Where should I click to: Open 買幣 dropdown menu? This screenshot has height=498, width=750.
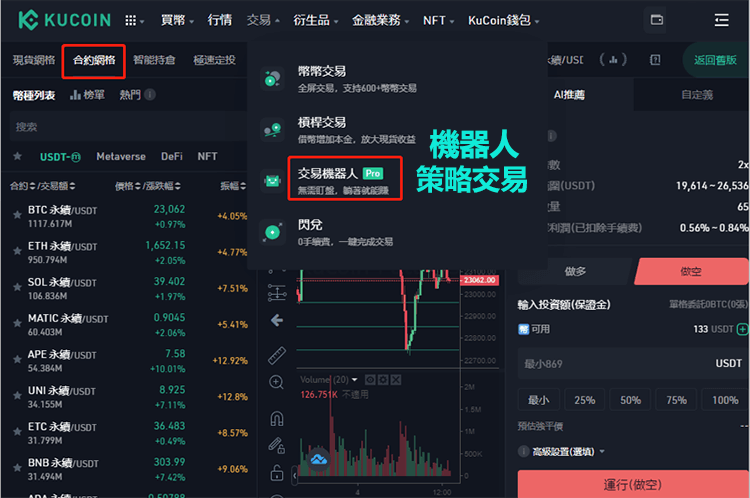click(177, 20)
